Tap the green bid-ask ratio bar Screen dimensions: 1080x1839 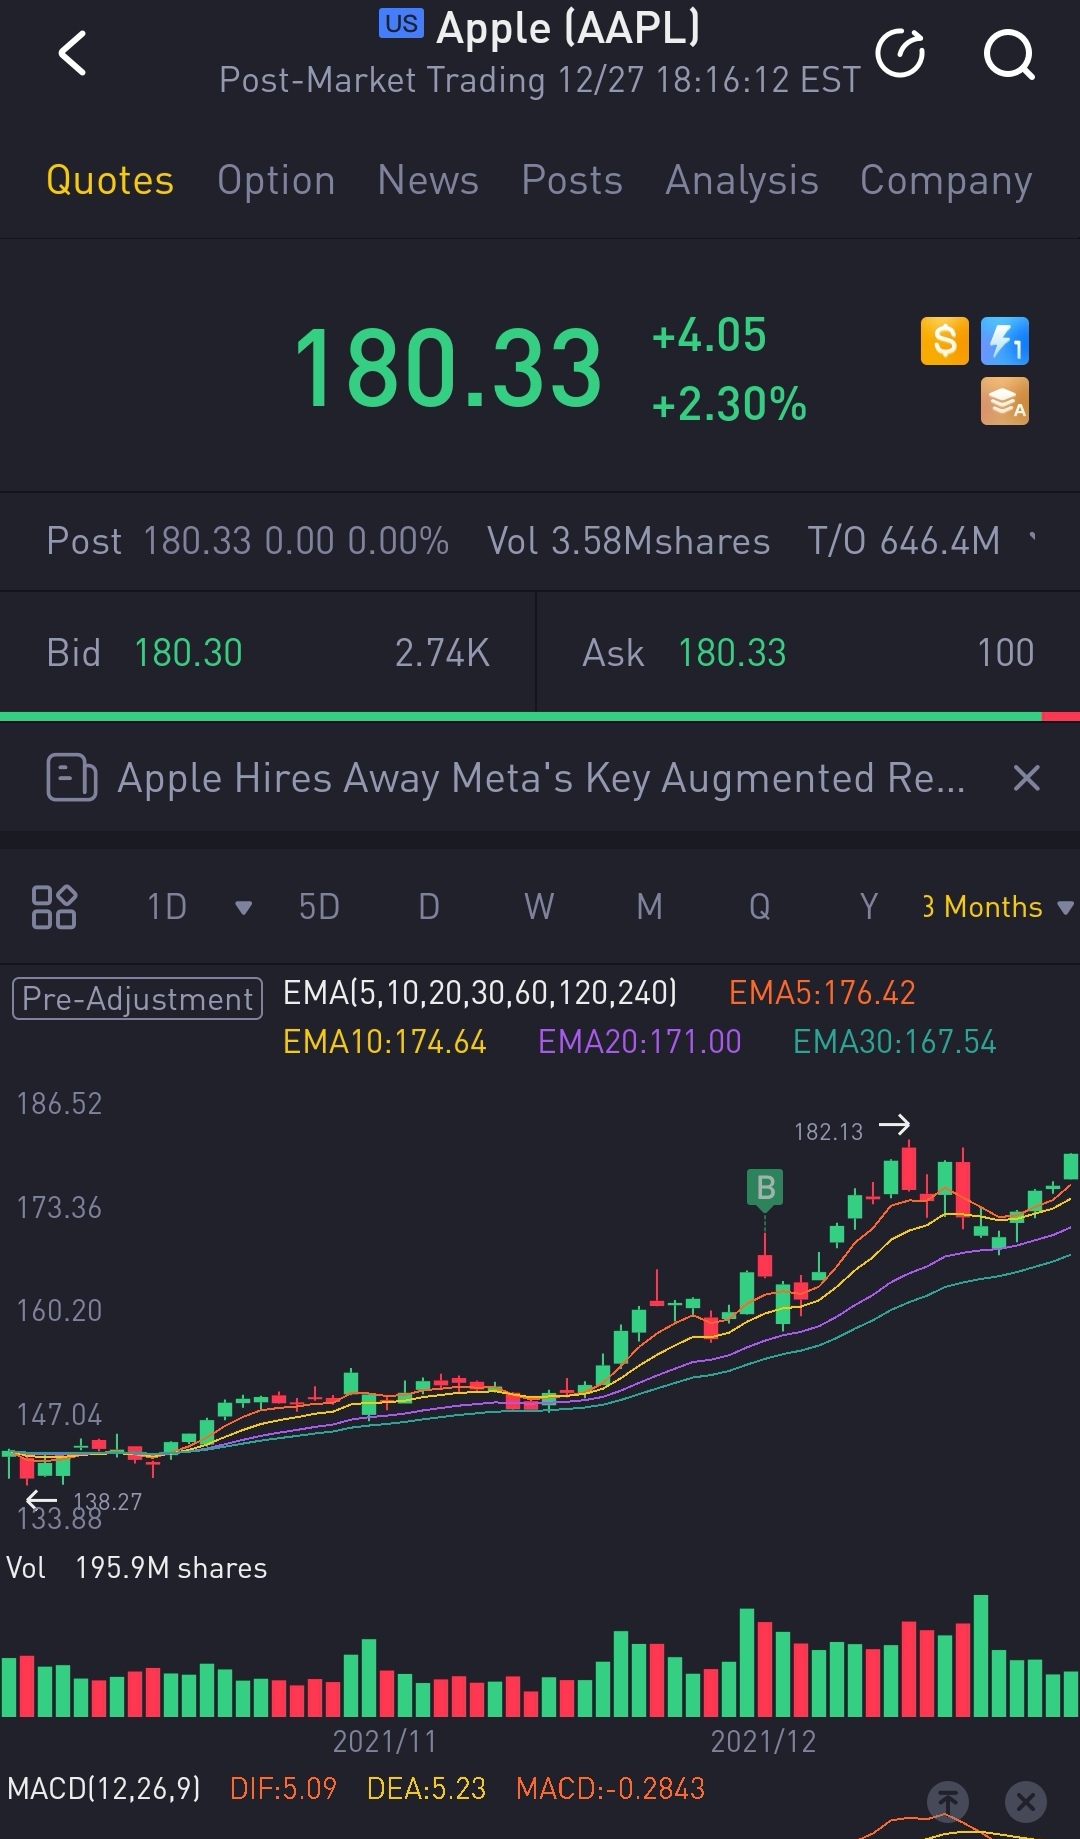pyautogui.click(x=520, y=716)
